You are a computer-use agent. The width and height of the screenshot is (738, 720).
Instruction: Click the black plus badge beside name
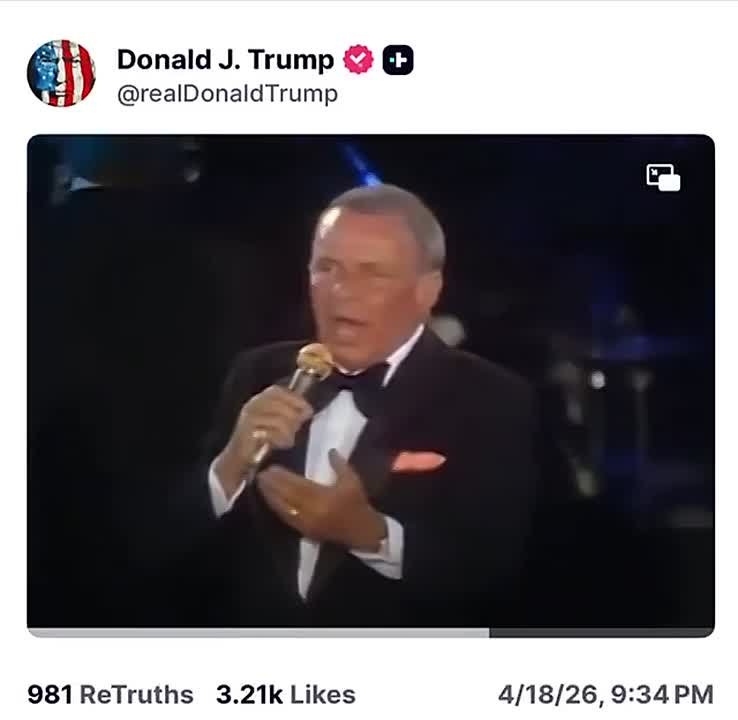398,60
